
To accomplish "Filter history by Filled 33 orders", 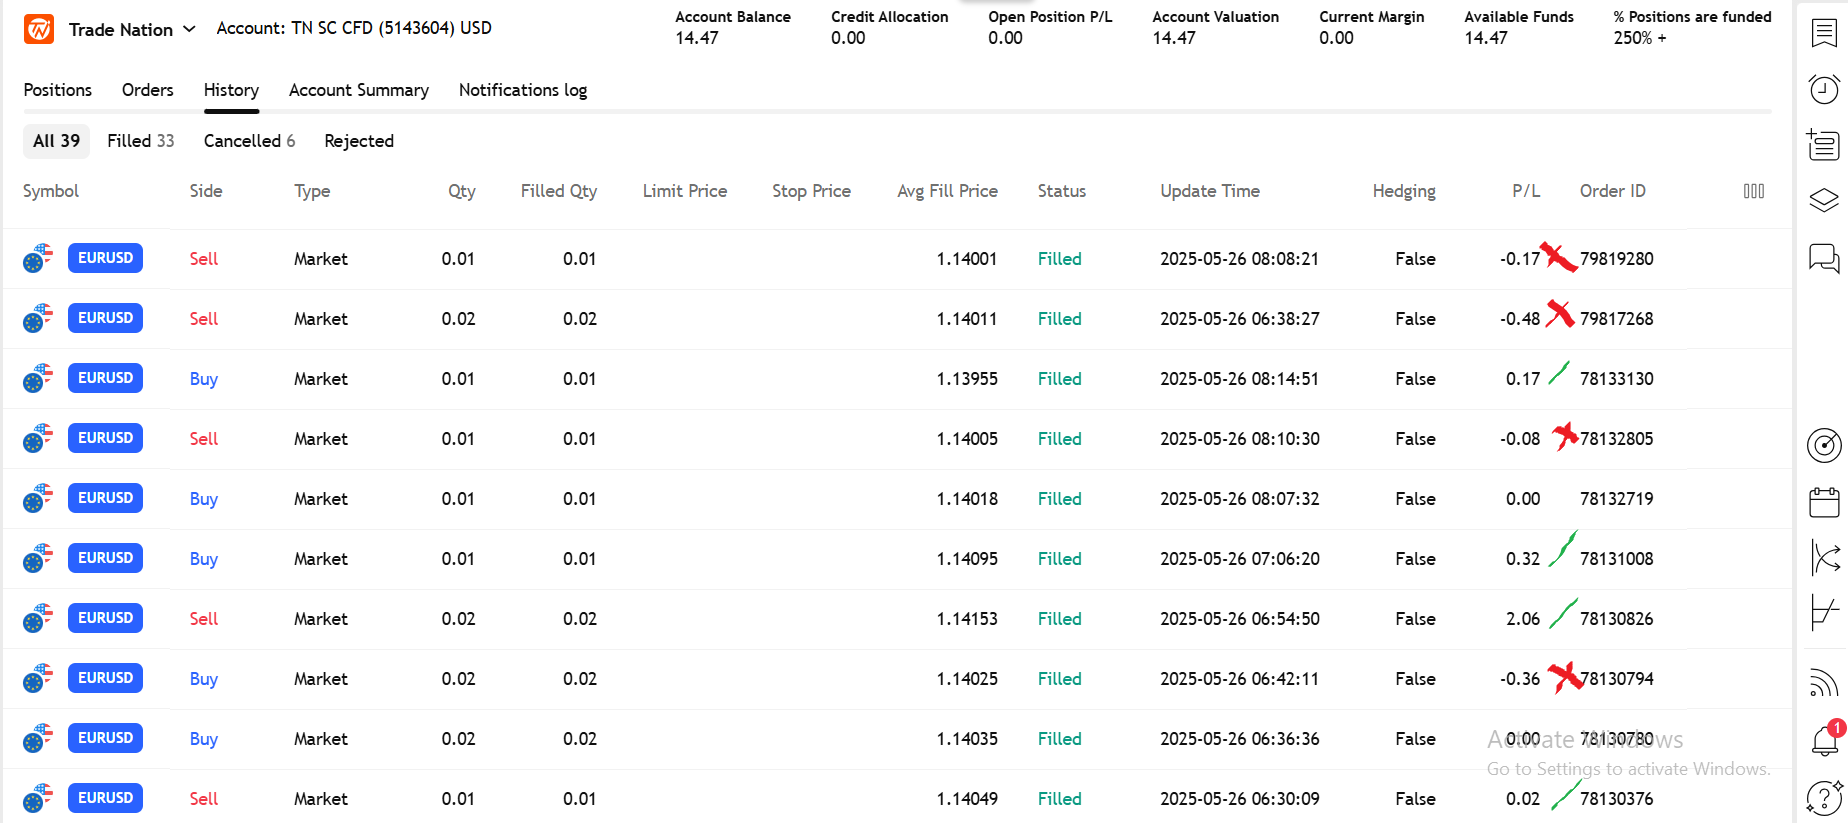I will click(x=140, y=141).
